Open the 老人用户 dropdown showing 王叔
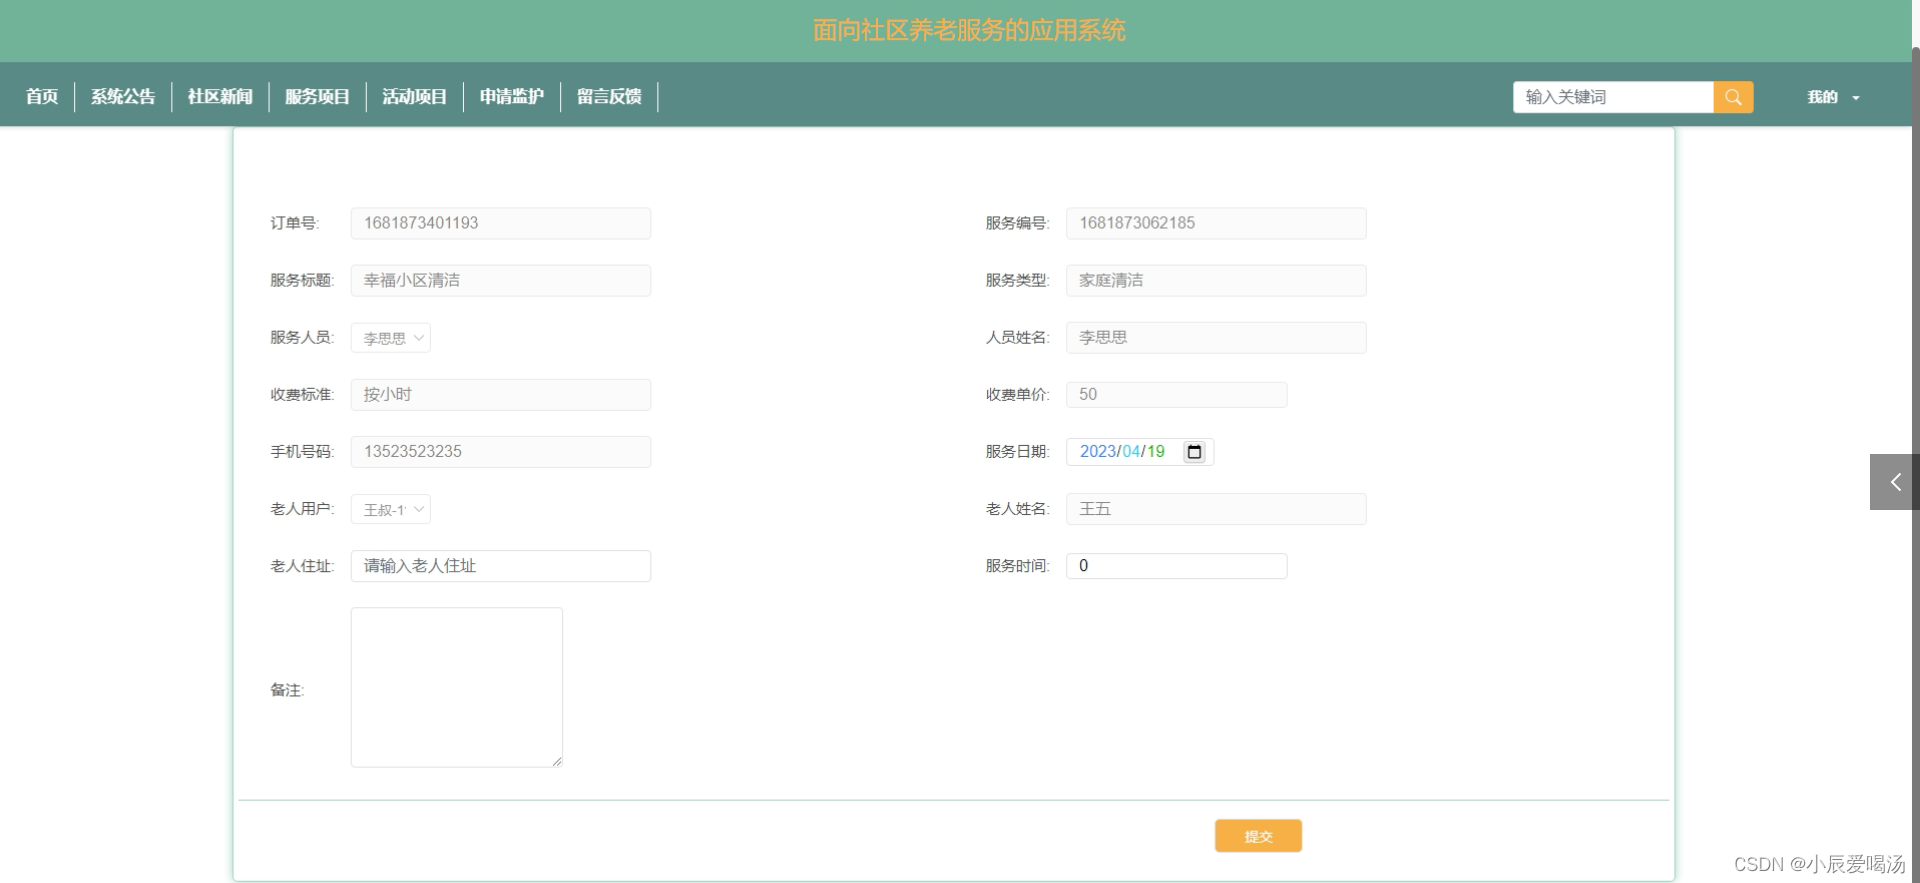Viewport: 1920px width, 883px height. coord(391,509)
